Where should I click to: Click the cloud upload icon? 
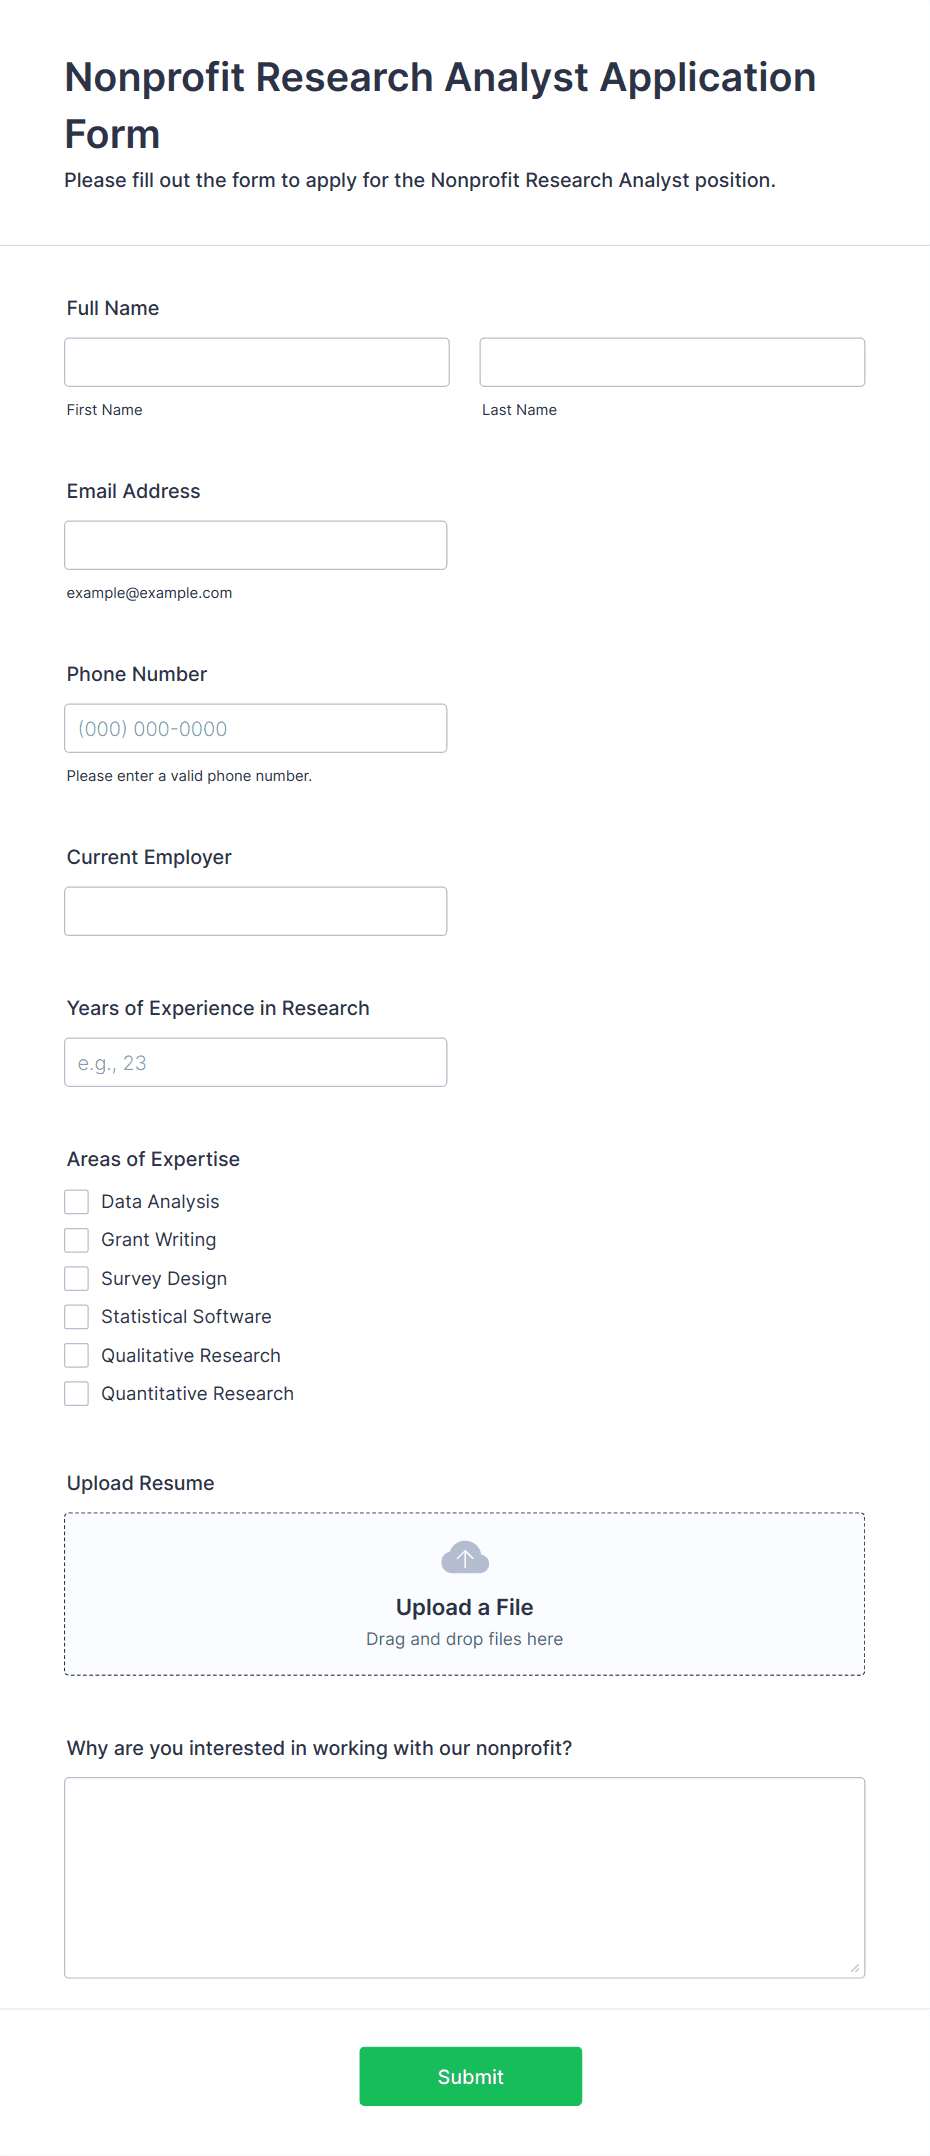click(x=465, y=1557)
